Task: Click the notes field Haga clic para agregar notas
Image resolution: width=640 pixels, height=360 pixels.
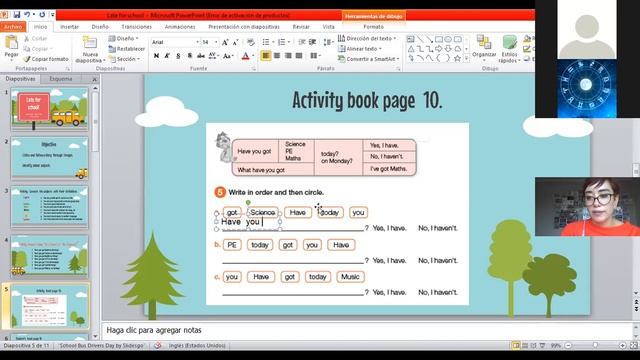Action: [x=367, y=330]
